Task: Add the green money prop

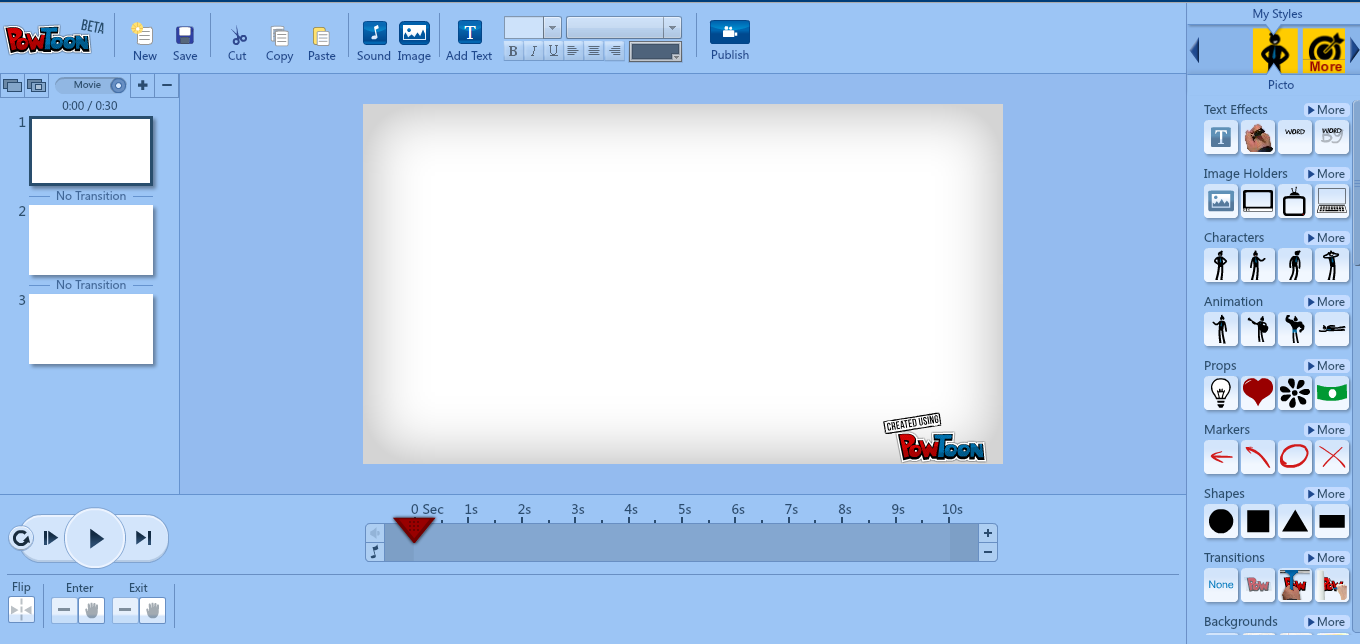Action: 1332,394
